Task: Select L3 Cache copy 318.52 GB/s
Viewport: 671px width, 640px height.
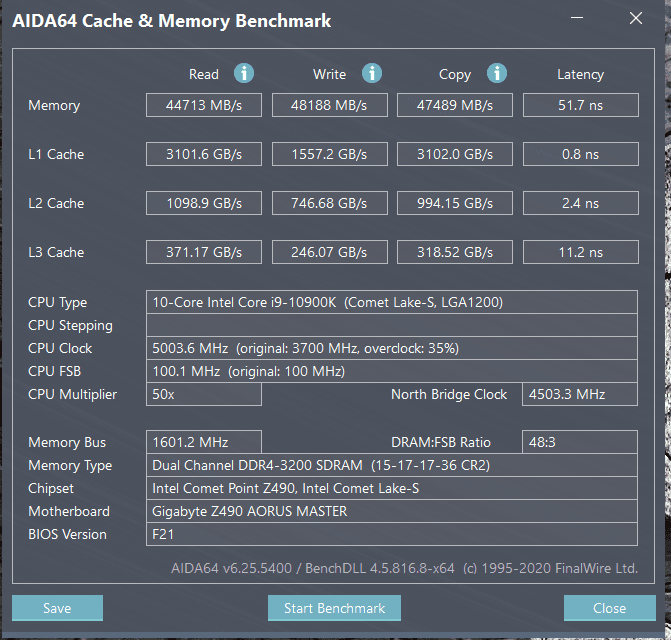Action: (455, 252)
